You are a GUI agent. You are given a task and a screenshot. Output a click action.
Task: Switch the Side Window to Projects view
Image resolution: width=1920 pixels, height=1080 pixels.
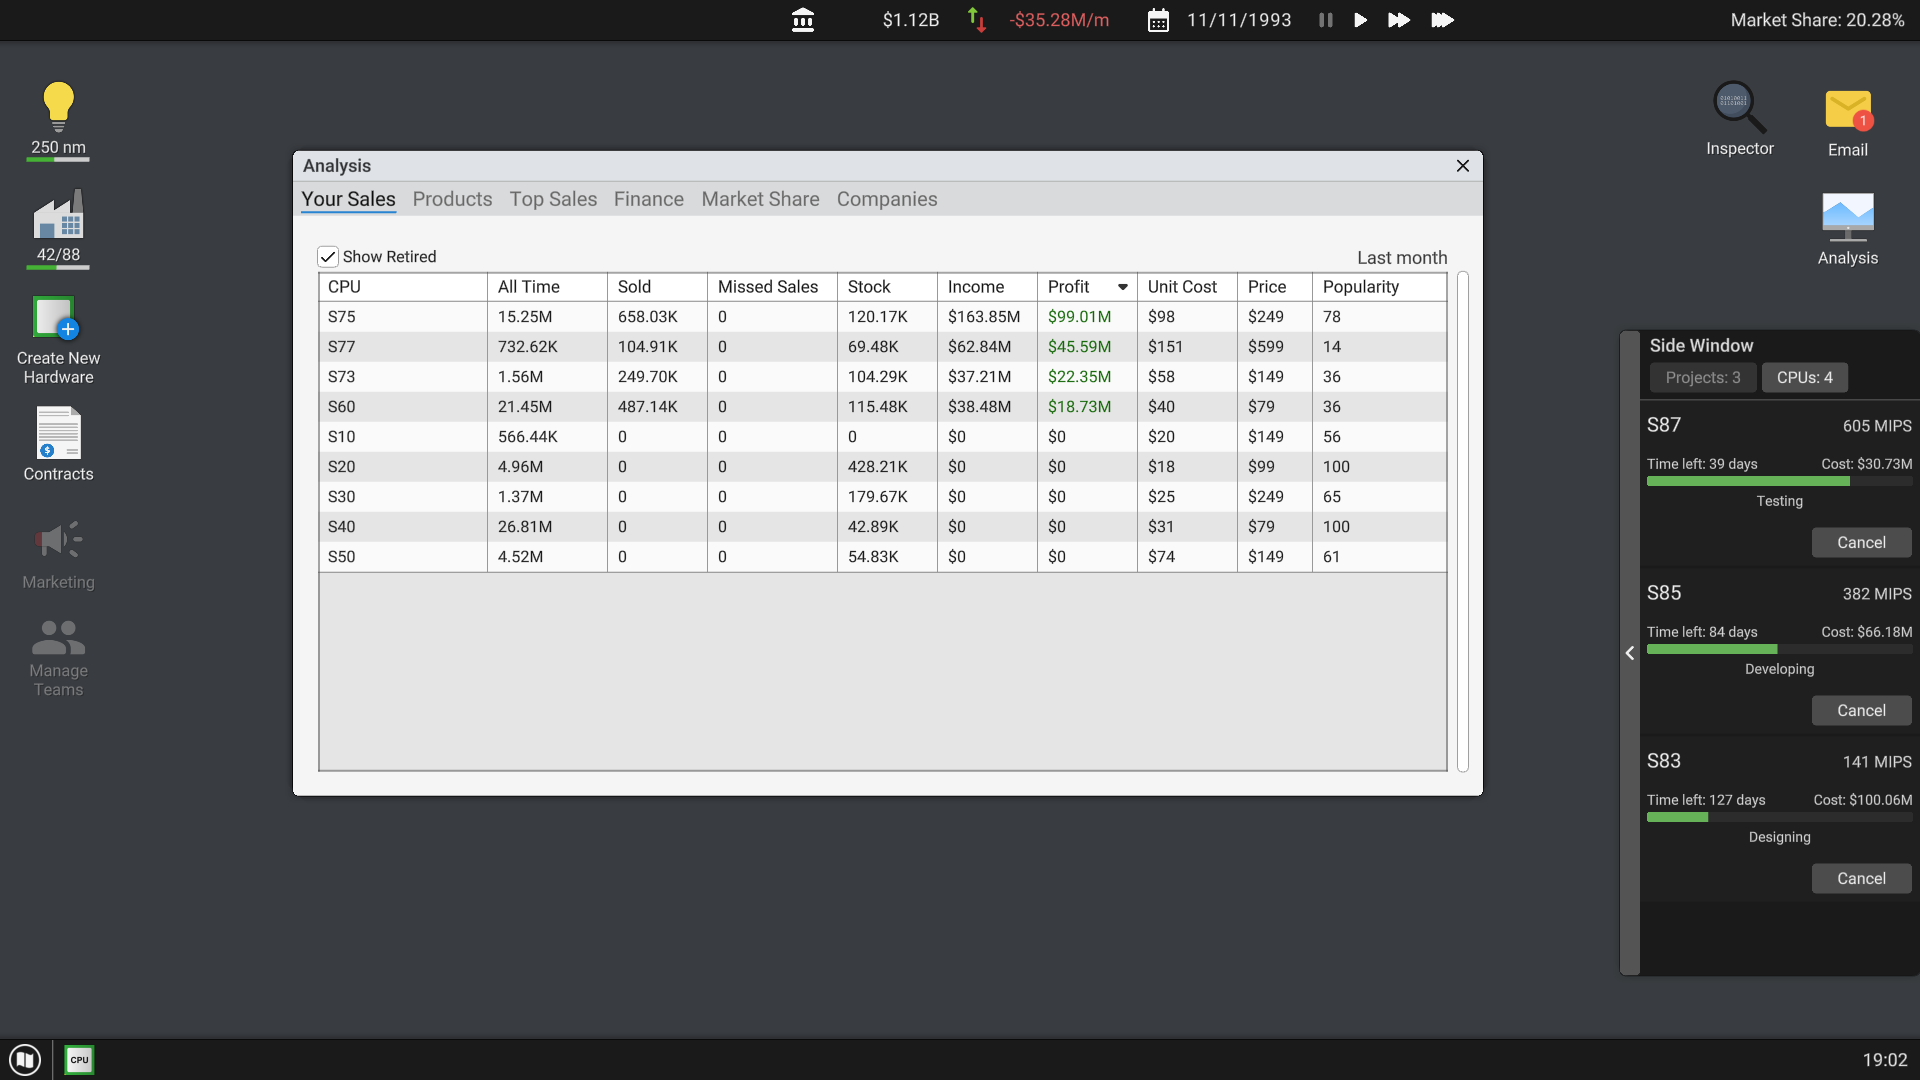point(1701,377)
